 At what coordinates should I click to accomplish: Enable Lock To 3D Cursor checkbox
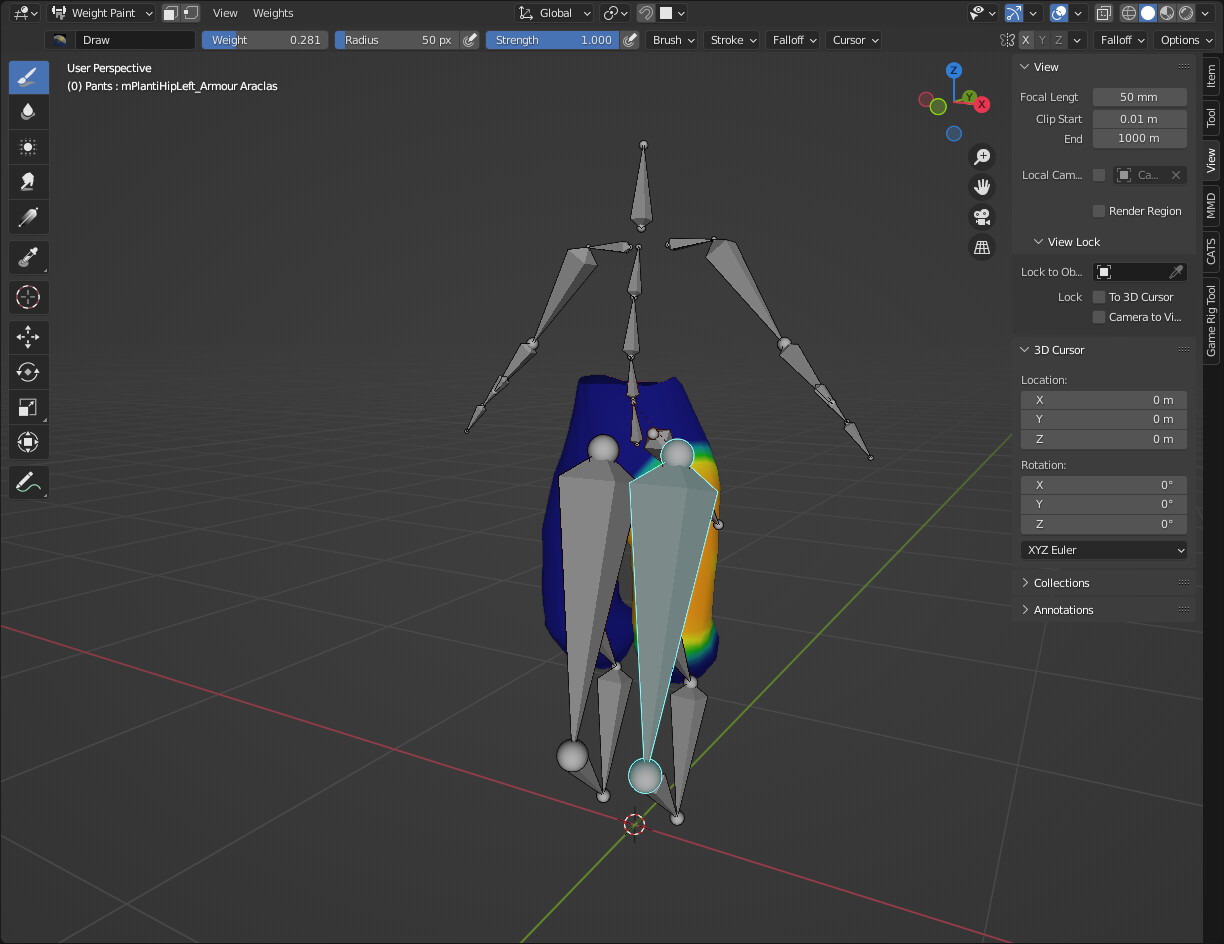click(x=1099, y=297)
